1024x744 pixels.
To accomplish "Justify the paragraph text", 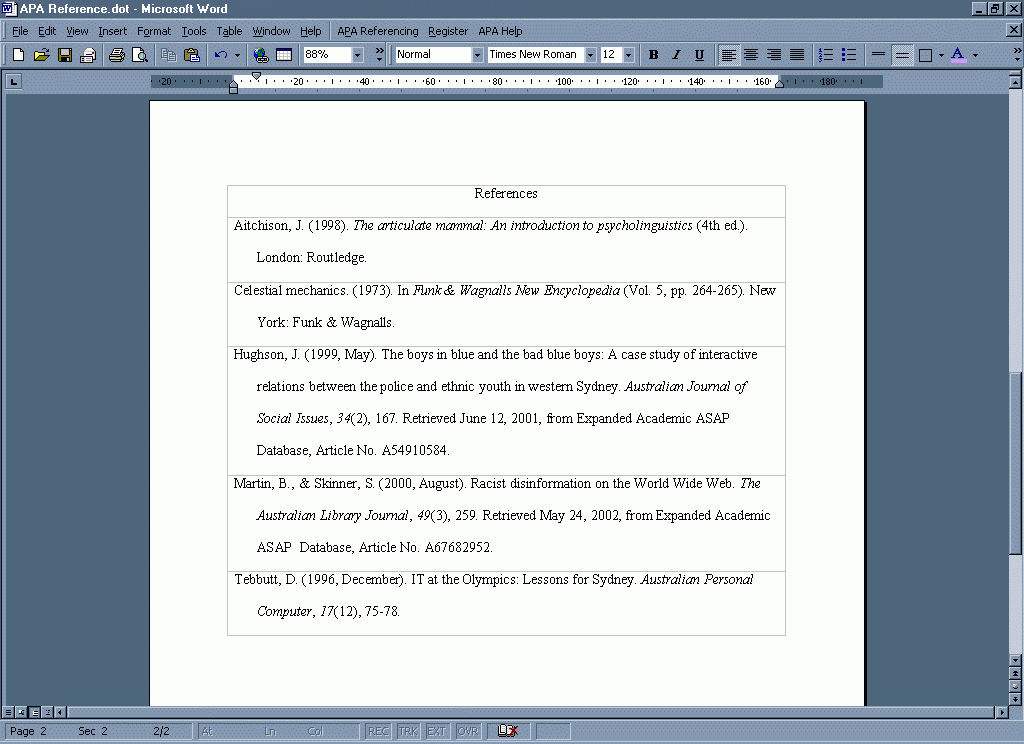I will tap(797, 55).
